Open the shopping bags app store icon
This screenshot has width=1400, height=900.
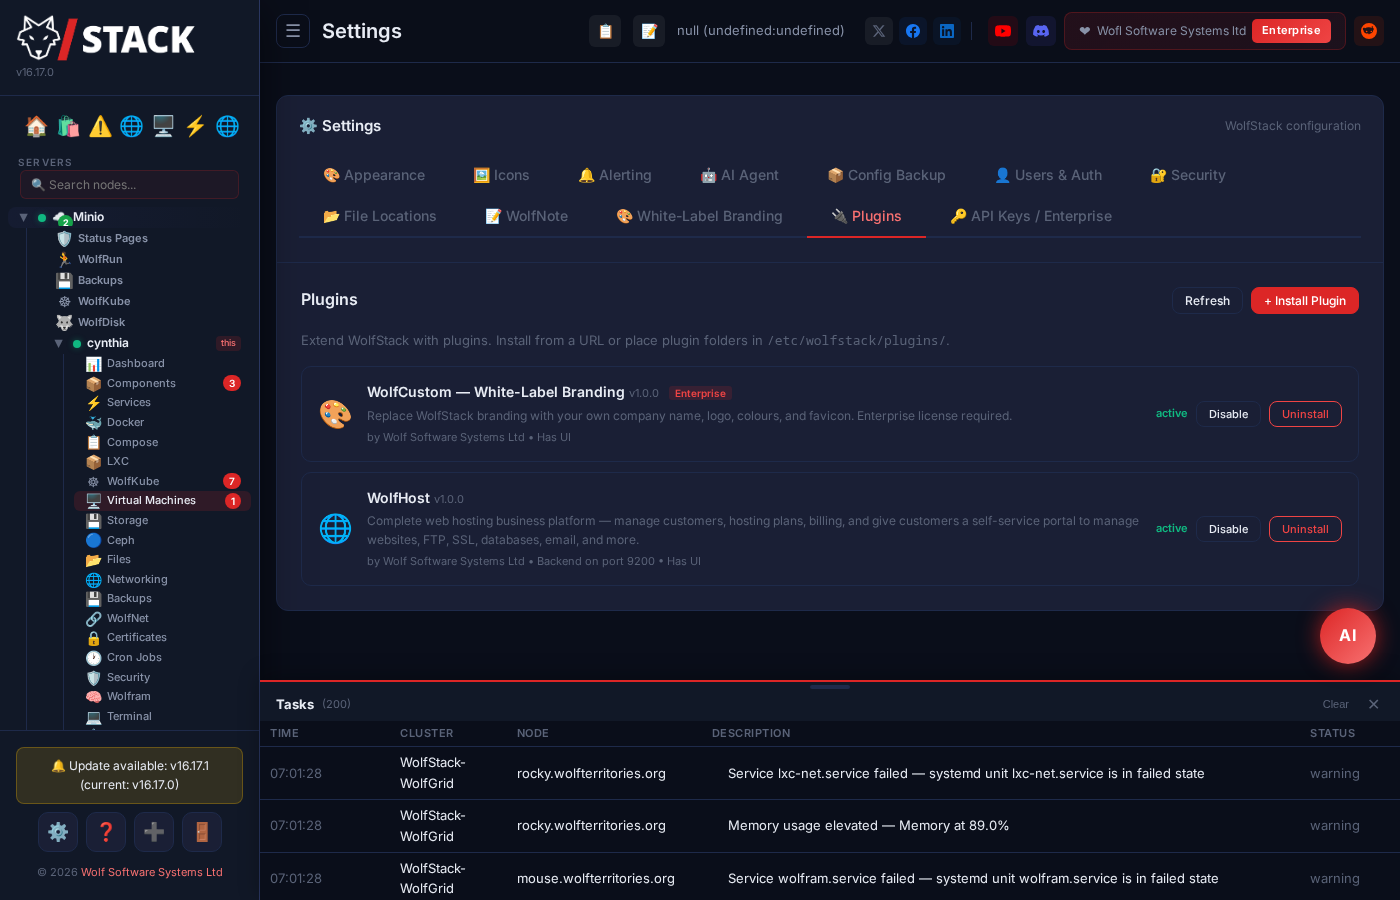pos(68,126)
